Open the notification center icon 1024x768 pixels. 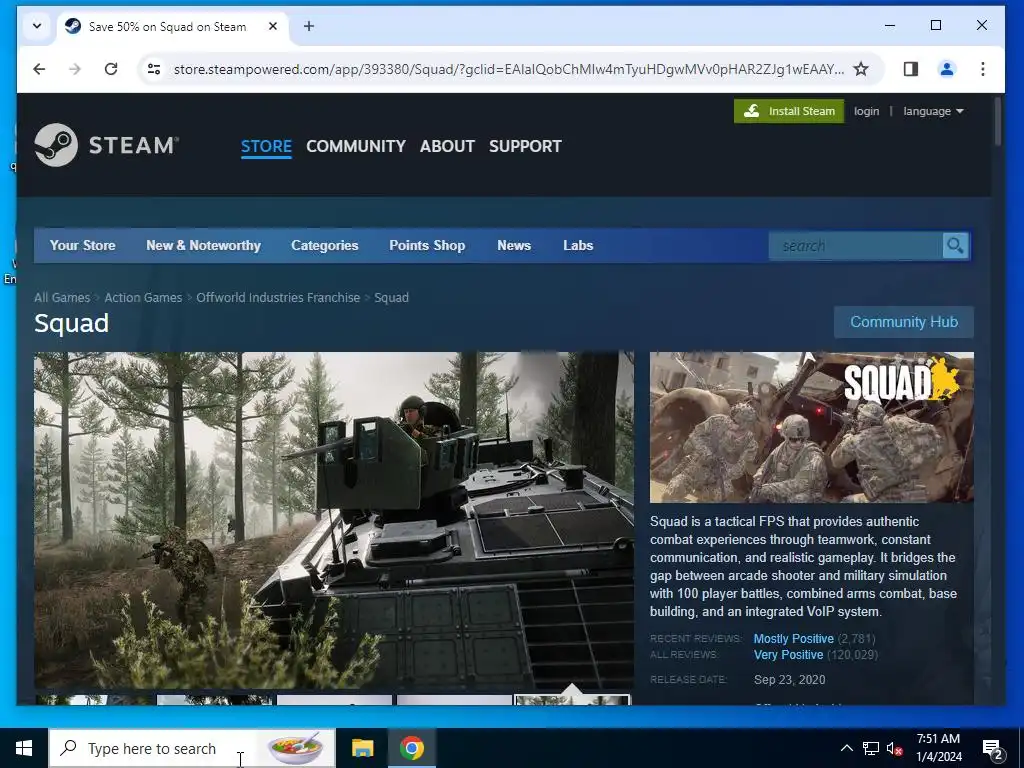click(993, 748)
